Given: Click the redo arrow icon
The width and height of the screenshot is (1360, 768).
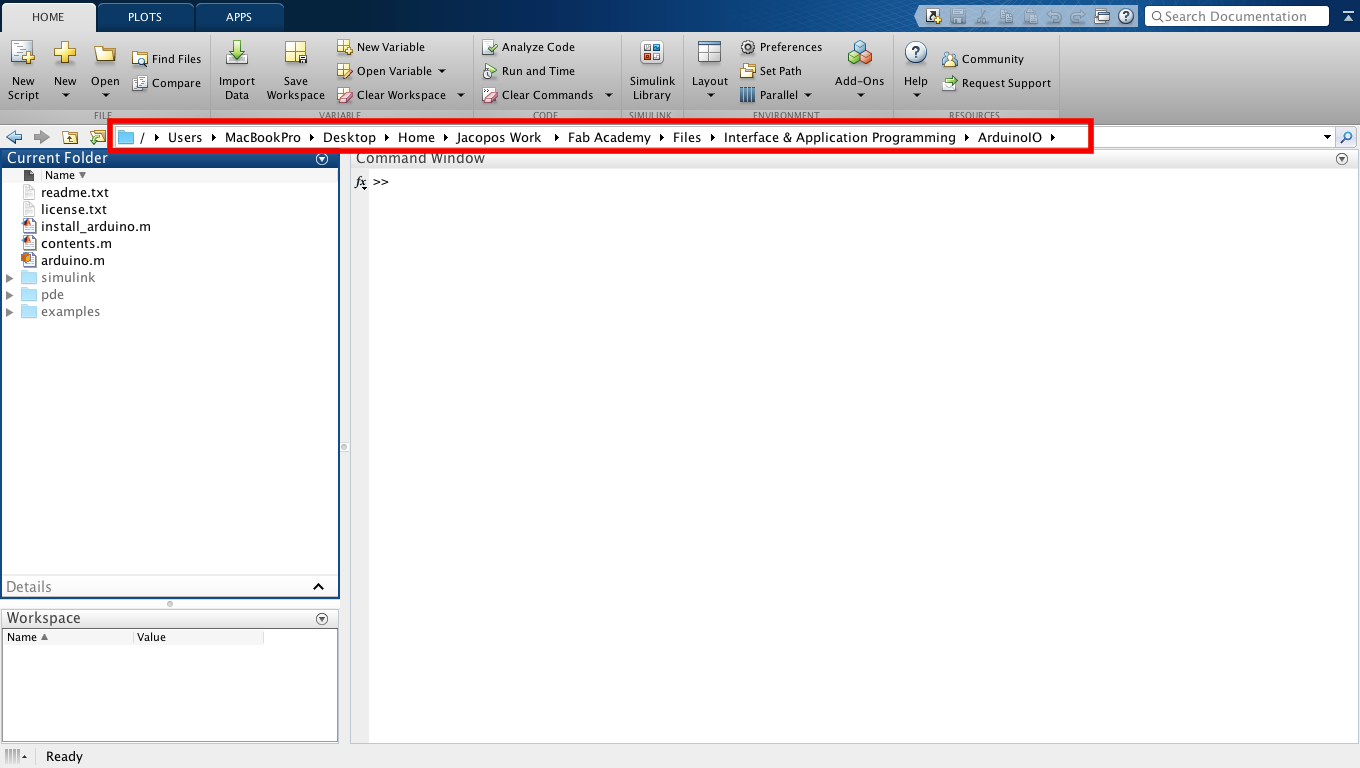Looking at the screenshot, I should [x=1077, y=16].
